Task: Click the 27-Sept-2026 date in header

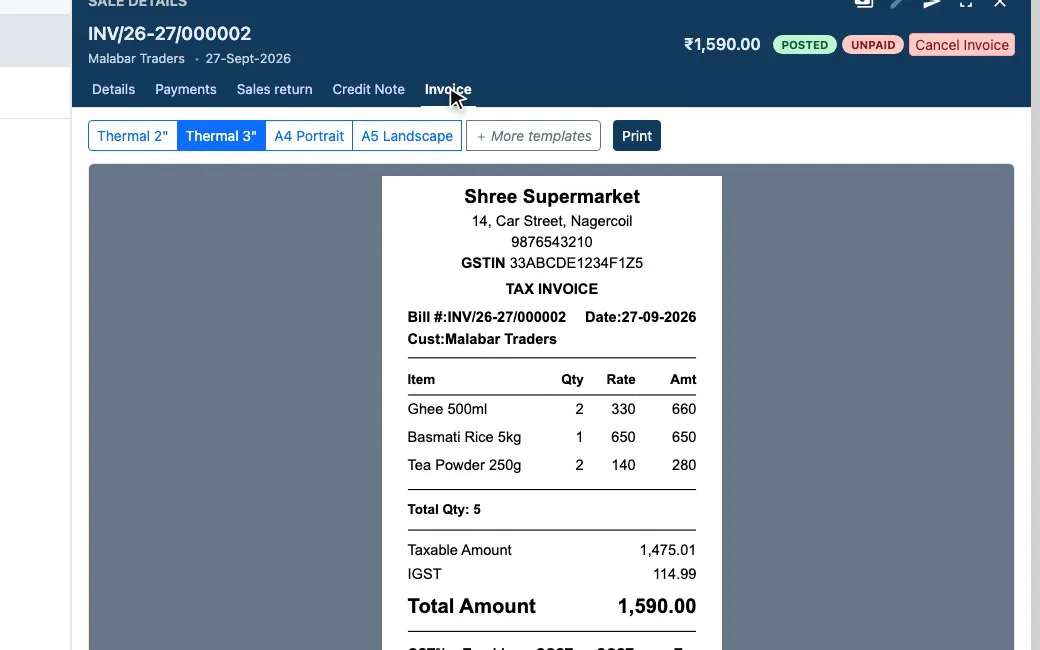Action: [248, 59]
